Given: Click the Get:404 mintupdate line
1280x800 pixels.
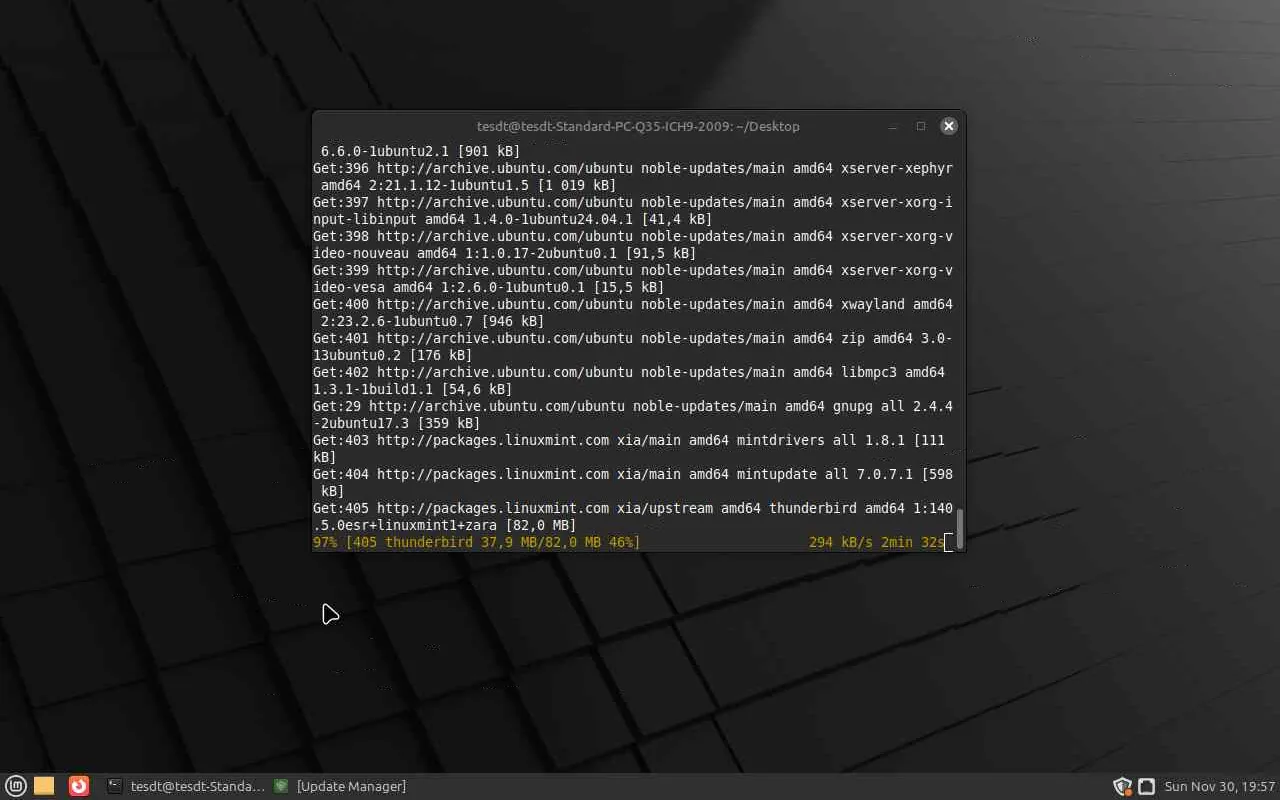Looking at the screenshot, I should coord(633,483).
